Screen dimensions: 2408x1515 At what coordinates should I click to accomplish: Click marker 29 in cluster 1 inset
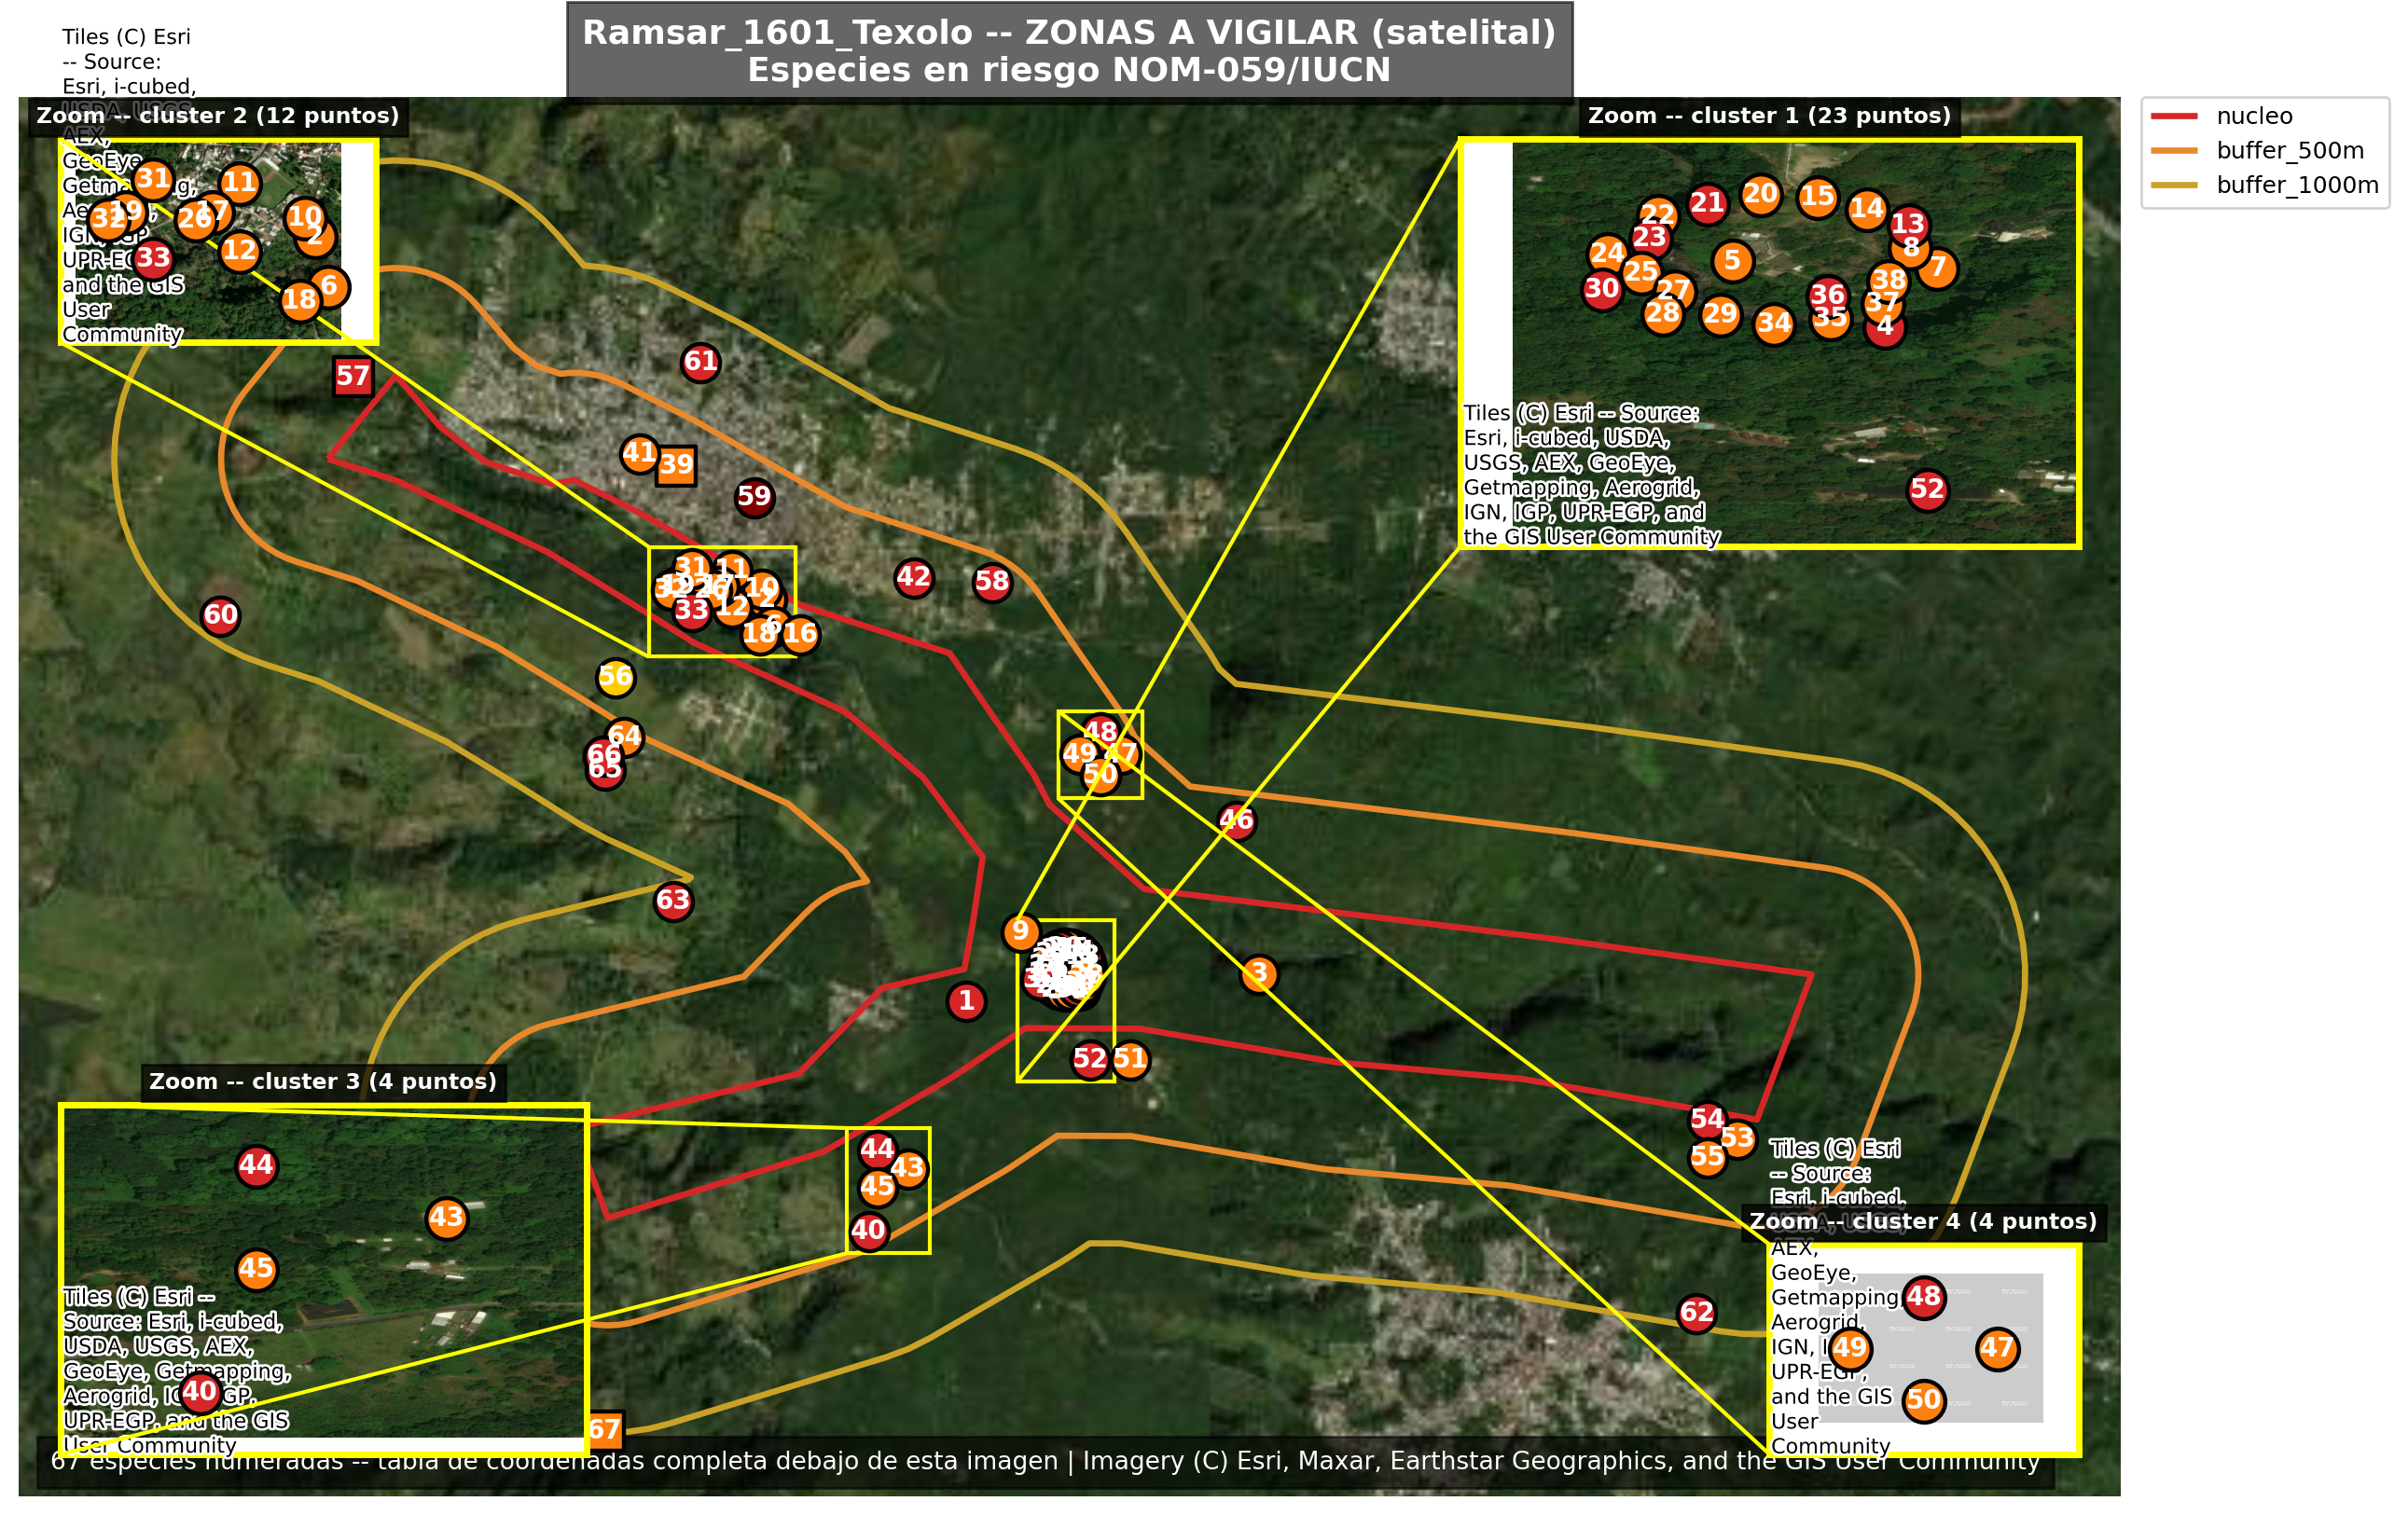1720,315
